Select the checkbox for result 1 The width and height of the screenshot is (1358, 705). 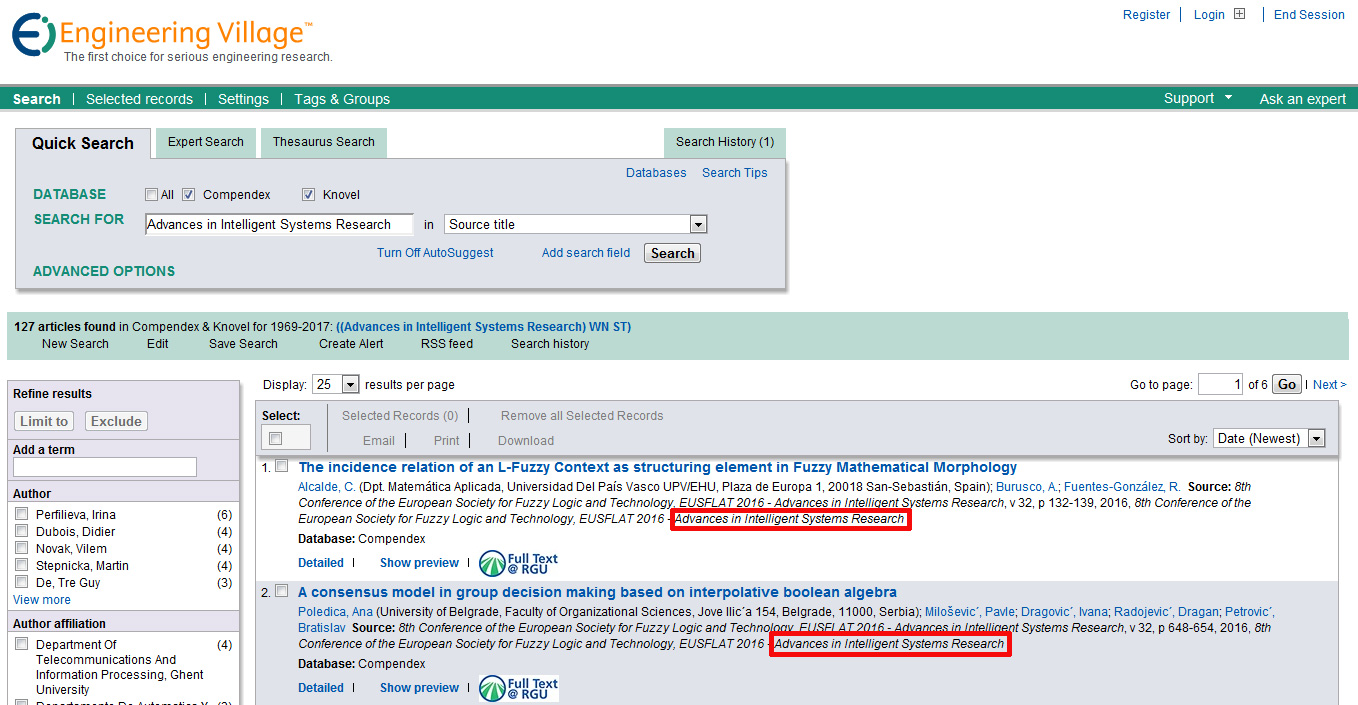point(282,466)
